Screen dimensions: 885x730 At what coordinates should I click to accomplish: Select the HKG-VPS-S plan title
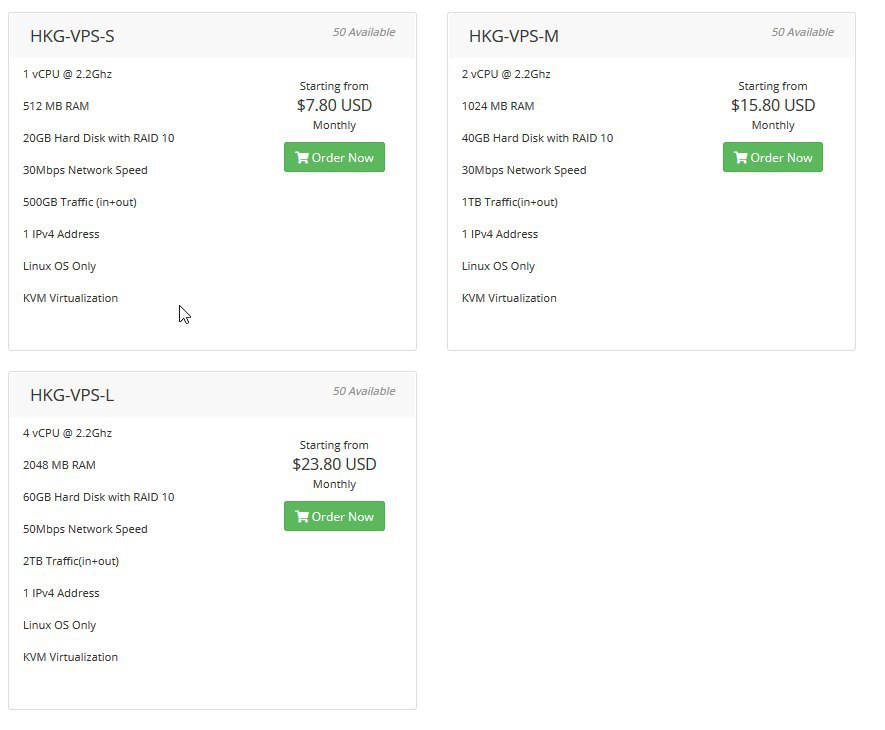(72, 36)
